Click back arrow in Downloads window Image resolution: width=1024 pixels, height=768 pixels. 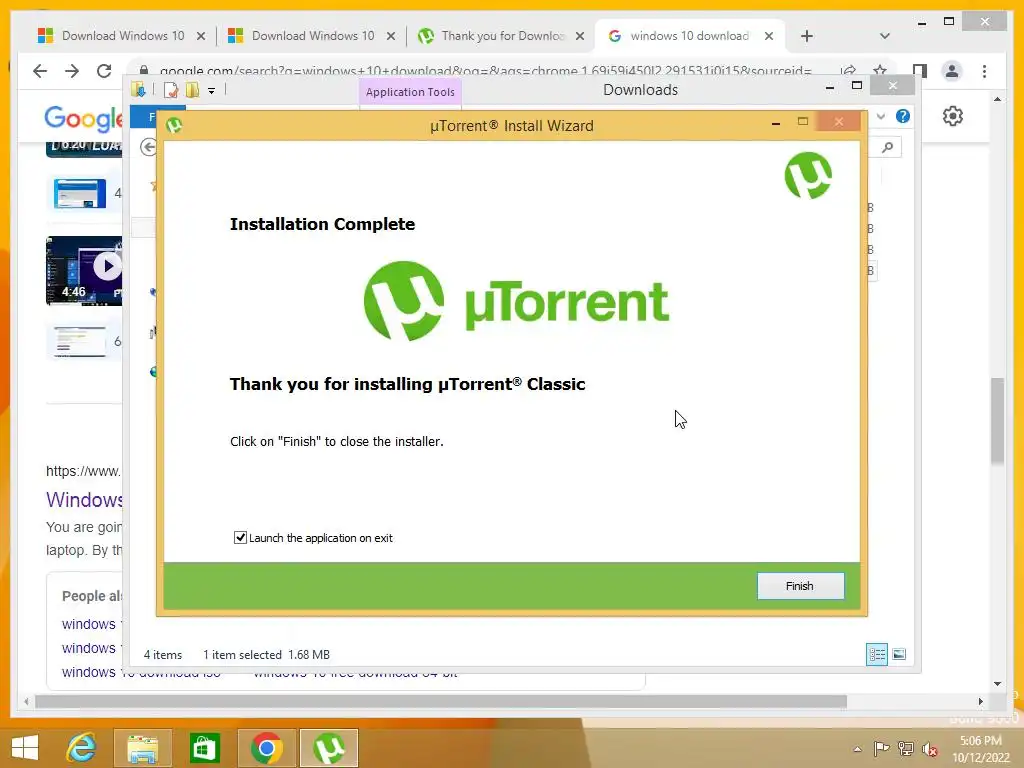coord(149,147)
